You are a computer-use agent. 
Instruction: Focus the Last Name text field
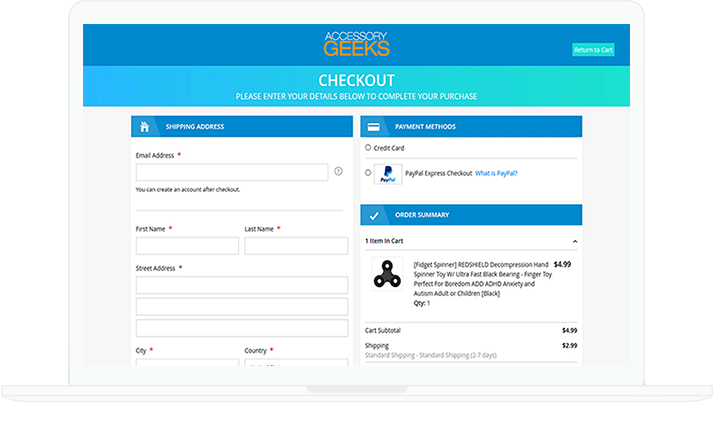click(296, 246)
